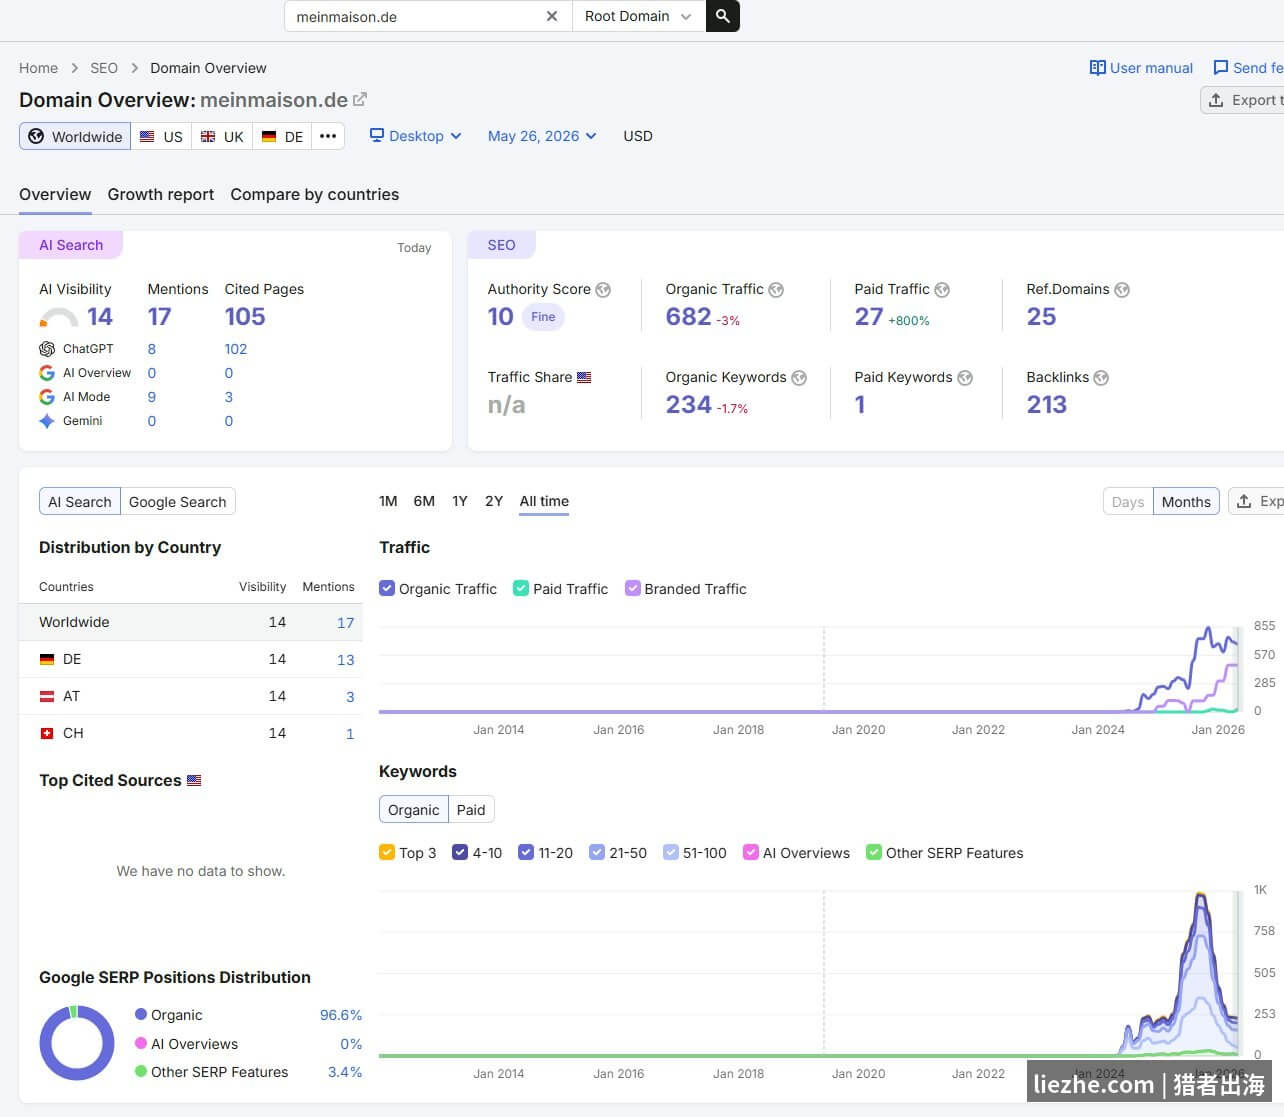Click Backlinks info globe icon
1284x1117 pixels.
pyautogui.click(x=1101, y=378)
